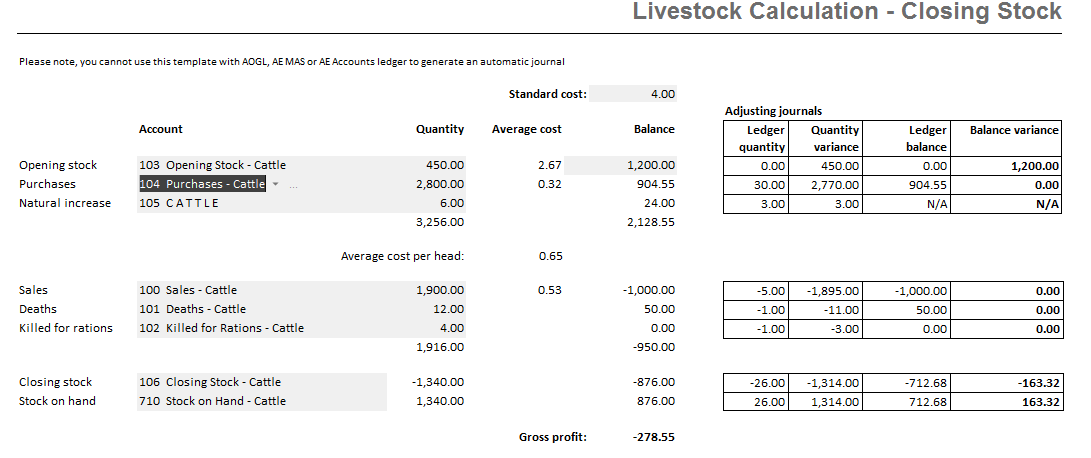Viewport: 1091px width, 458px height.
Task: Select the Opening stock balance variance 1,200.00
Action: [1035, 166]
